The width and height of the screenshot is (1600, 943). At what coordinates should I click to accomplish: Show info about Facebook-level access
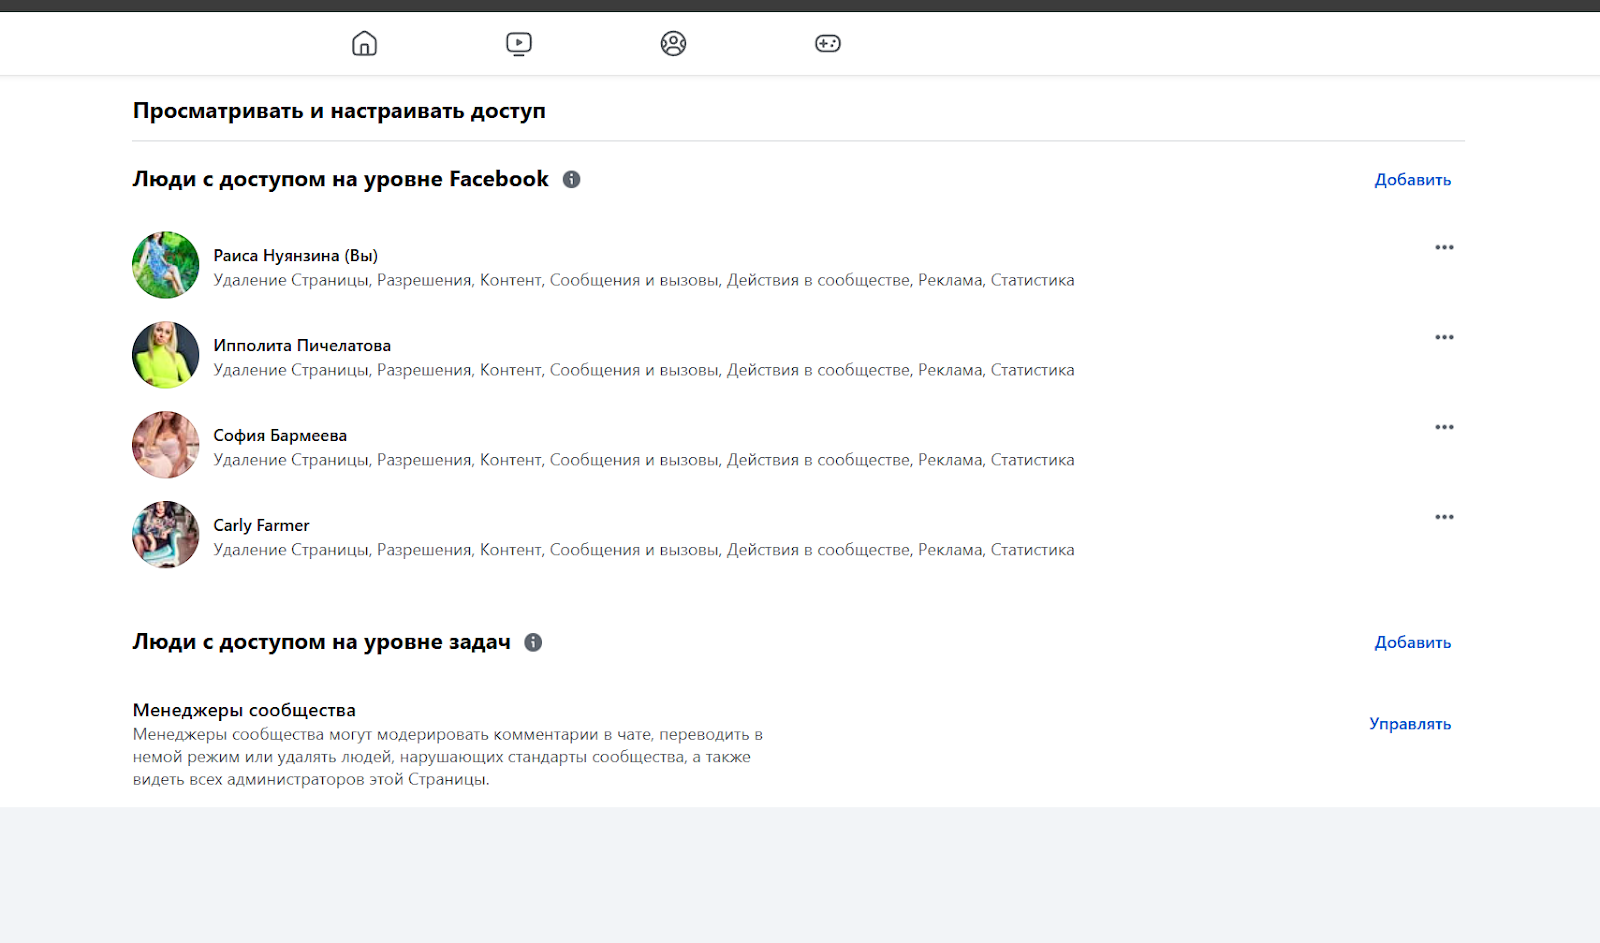[572, 179]
